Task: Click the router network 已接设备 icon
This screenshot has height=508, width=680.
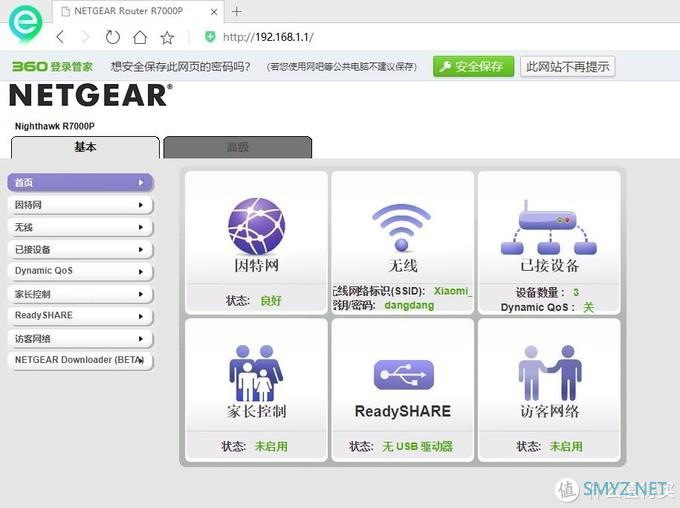Action: (549, 227)
